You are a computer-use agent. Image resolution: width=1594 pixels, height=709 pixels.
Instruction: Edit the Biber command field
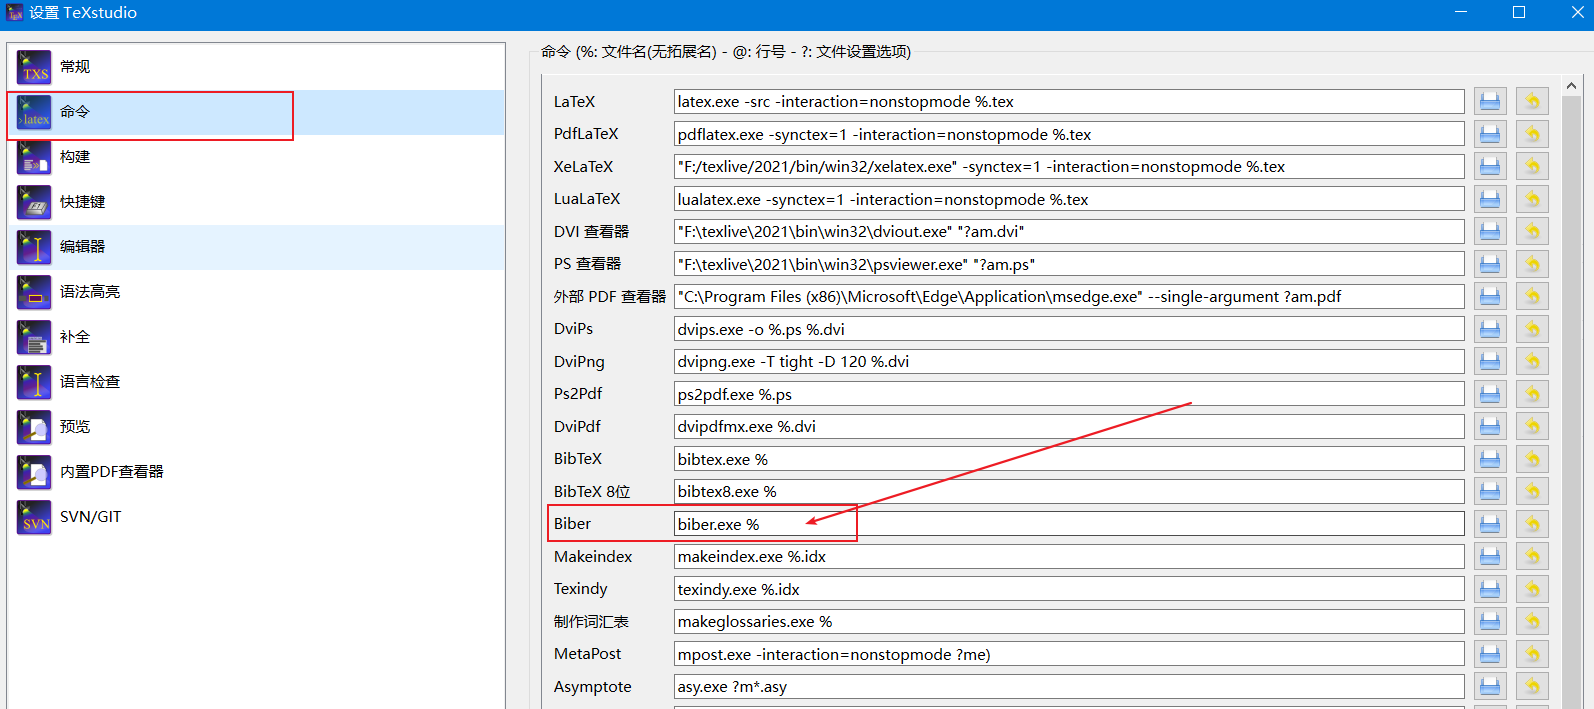tap(1069, 524)
